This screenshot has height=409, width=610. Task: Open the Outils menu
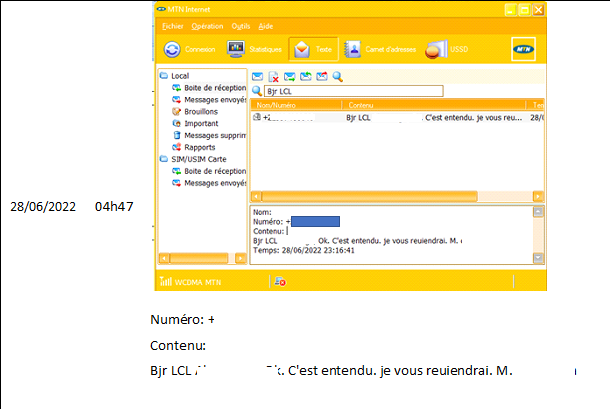point(240,25)
